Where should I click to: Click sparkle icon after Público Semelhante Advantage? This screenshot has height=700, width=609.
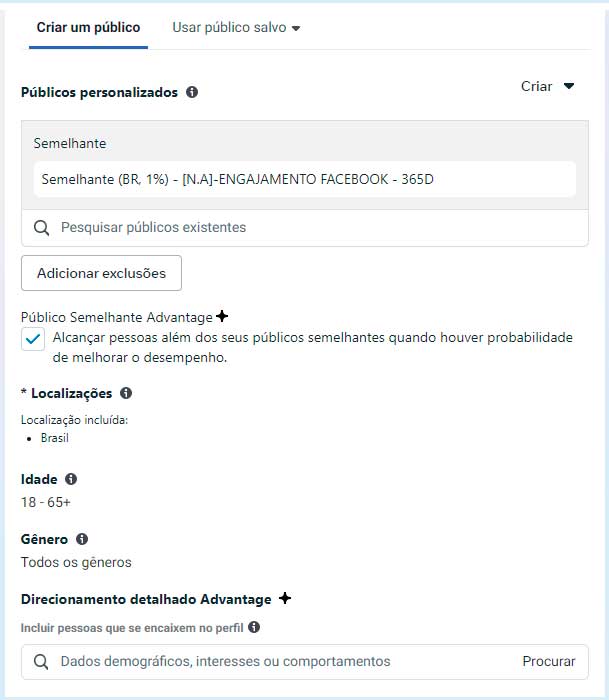coord(222,316)
